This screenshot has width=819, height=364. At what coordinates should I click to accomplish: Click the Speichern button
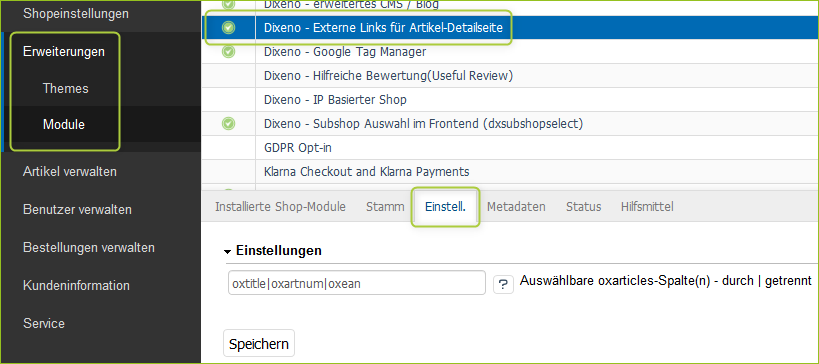pos(259,344)
